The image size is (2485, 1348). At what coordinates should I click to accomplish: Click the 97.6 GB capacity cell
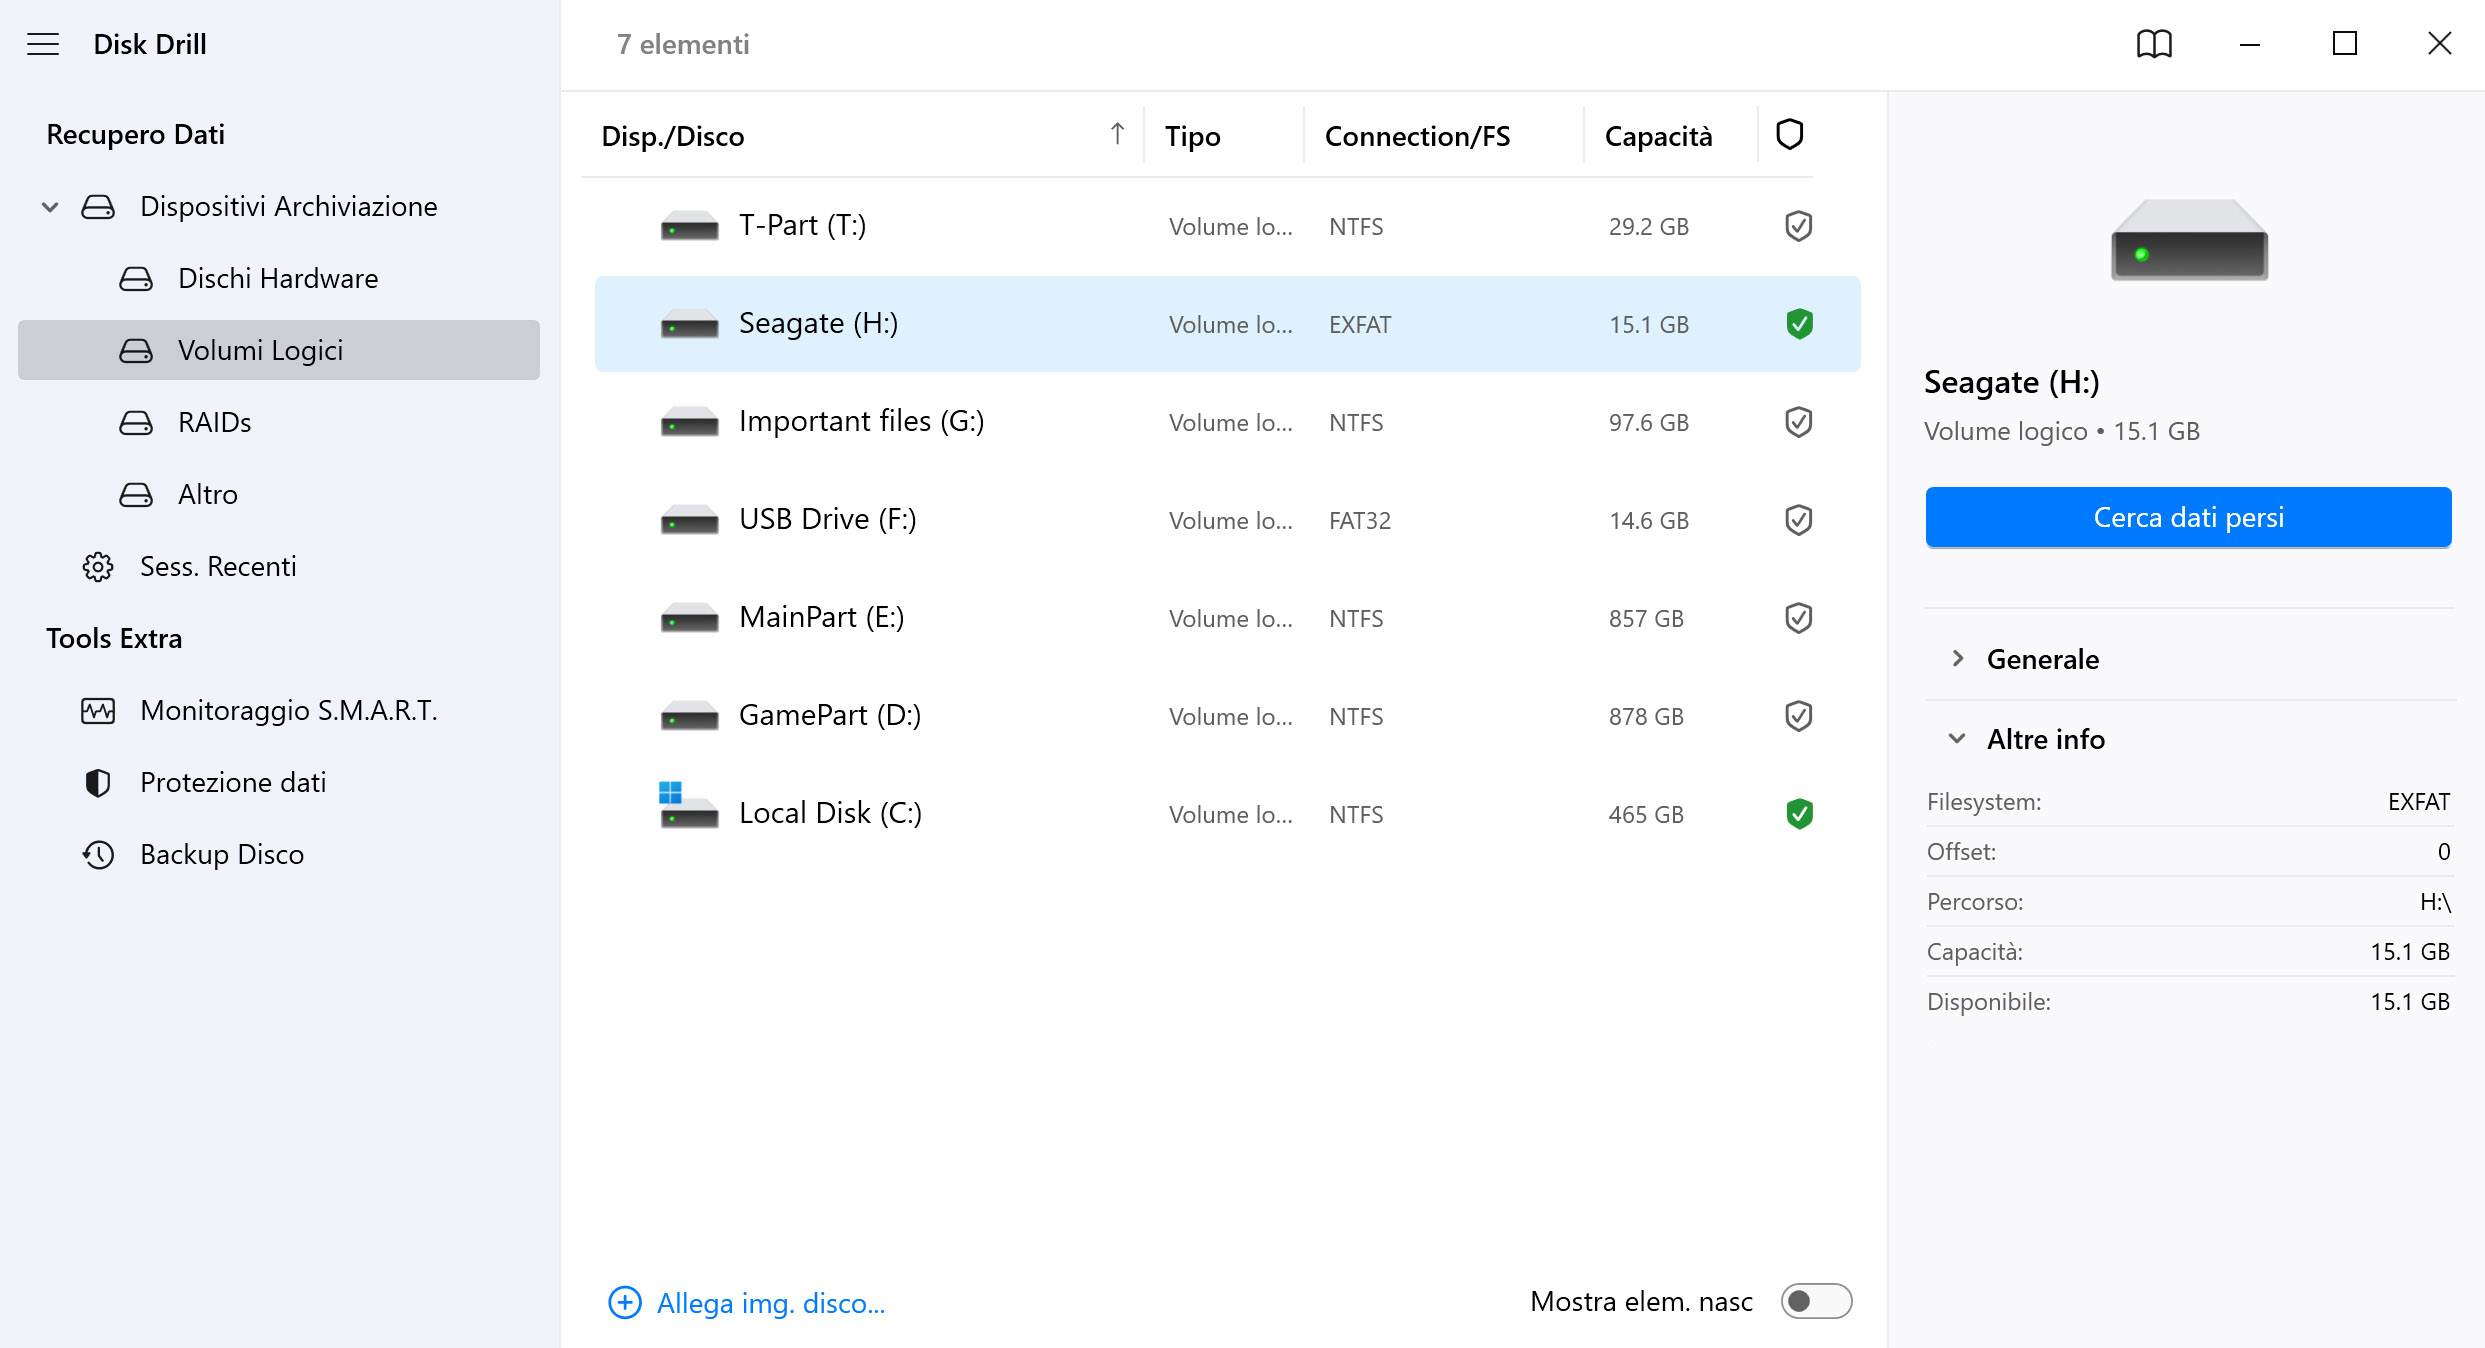1649,423
